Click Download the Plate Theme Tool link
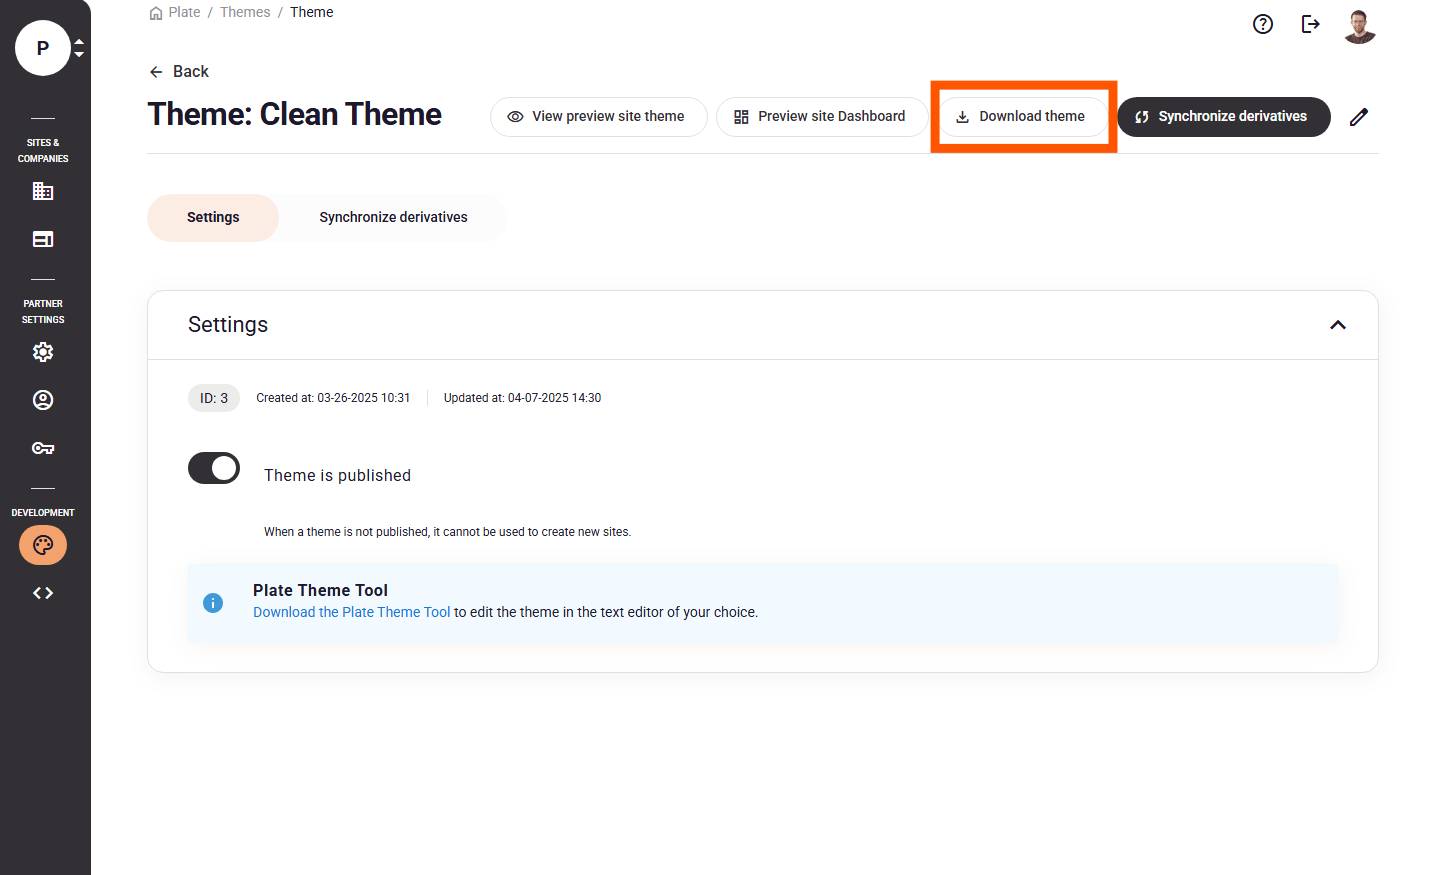Viewport: 1431px width, 875px height. point(351,612)
